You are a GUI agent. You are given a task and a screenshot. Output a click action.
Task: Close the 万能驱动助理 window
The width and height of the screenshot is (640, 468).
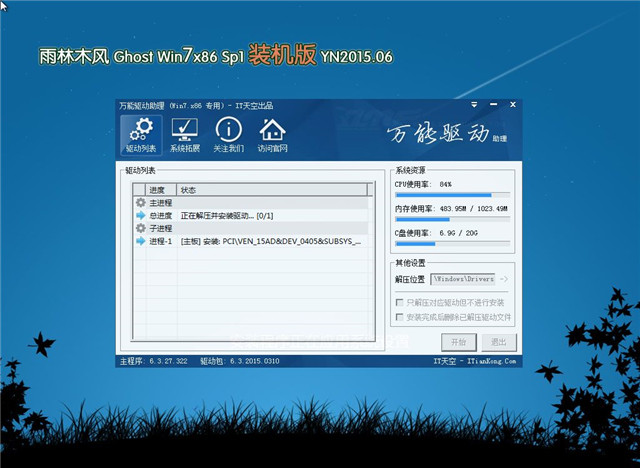(513, 105)
